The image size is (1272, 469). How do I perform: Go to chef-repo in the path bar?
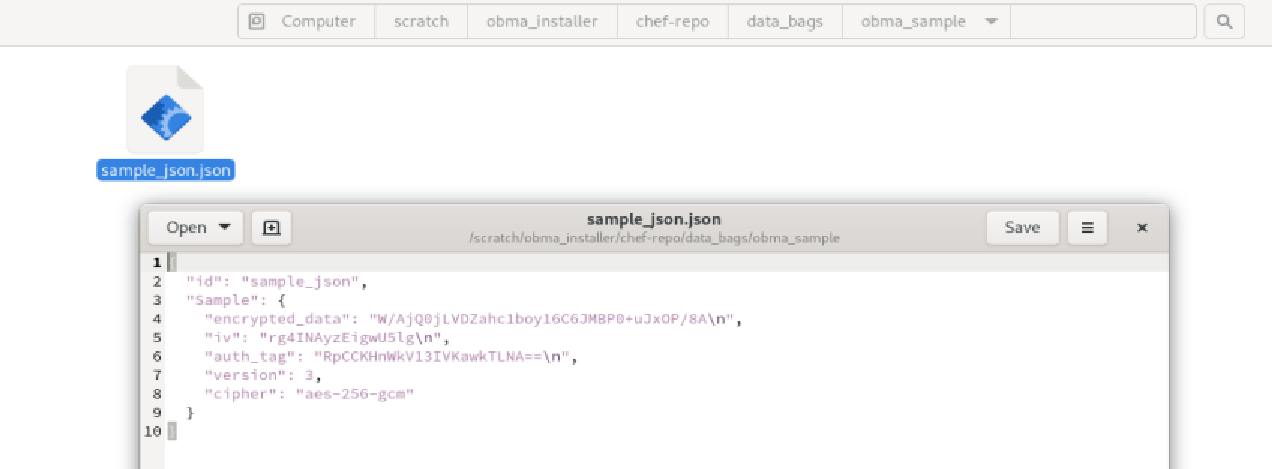672,21
